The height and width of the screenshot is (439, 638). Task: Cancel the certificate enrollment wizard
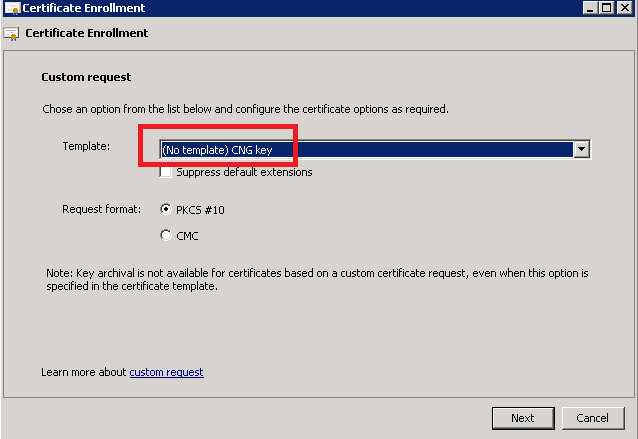click(x=592, y=418)
